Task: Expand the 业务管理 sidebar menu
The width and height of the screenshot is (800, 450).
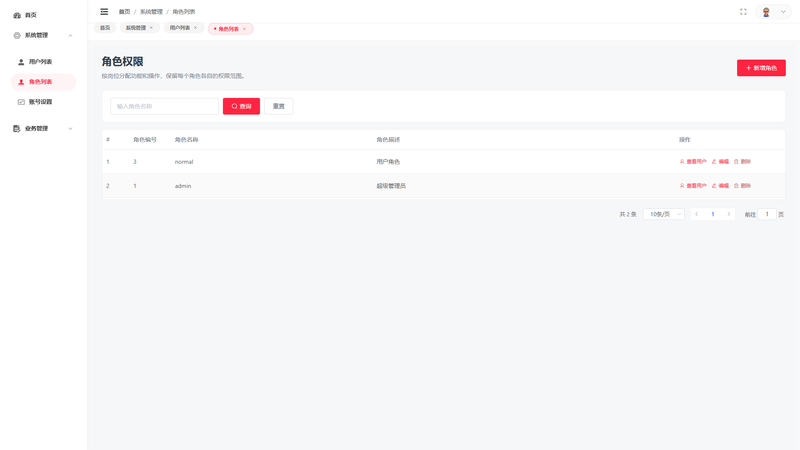Action: coord(44,129)
